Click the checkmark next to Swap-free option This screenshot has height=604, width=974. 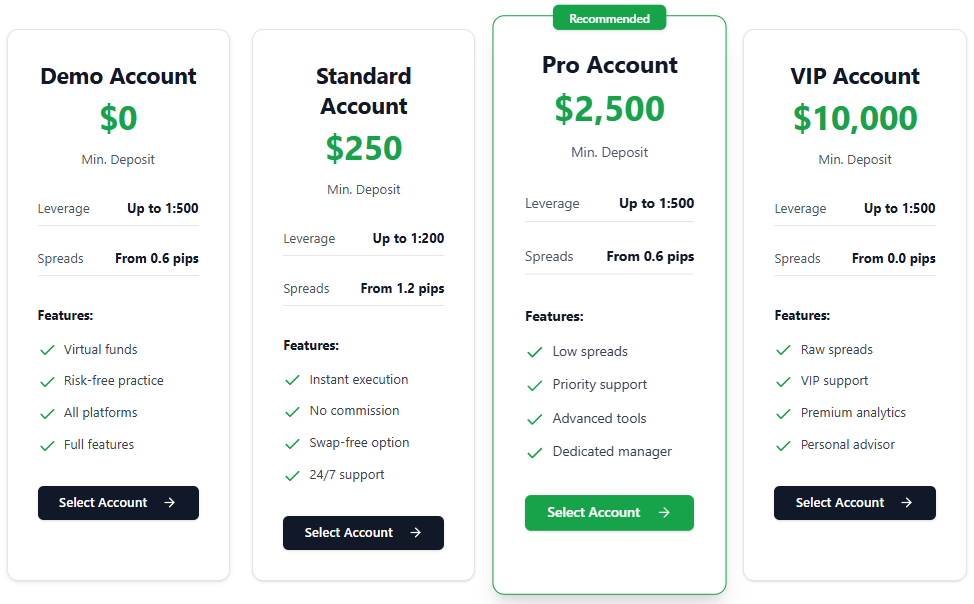coord(292,443)
